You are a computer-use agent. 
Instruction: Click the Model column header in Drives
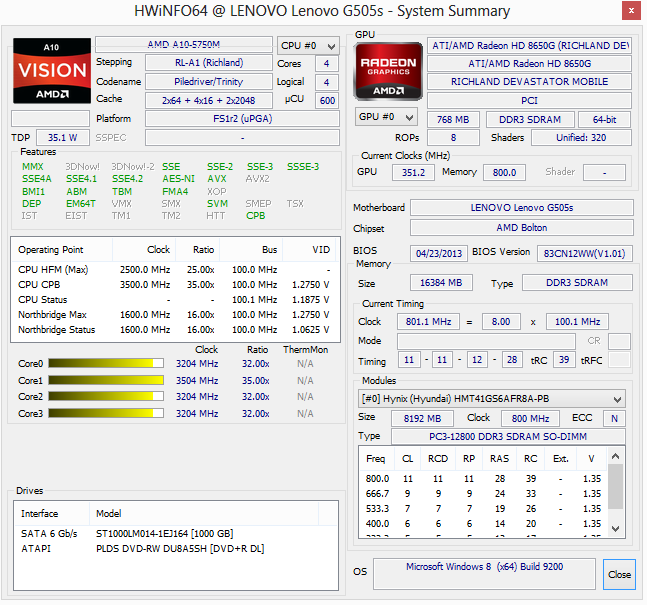tap(204, 513)
